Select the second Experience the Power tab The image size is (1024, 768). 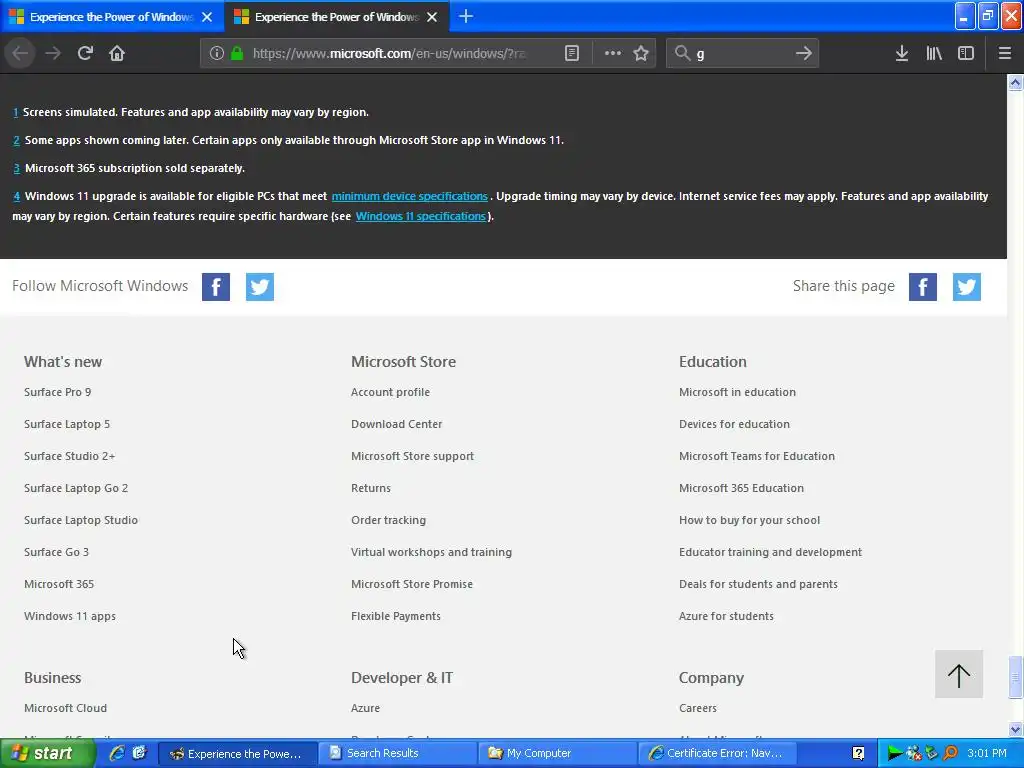point(337,17)
